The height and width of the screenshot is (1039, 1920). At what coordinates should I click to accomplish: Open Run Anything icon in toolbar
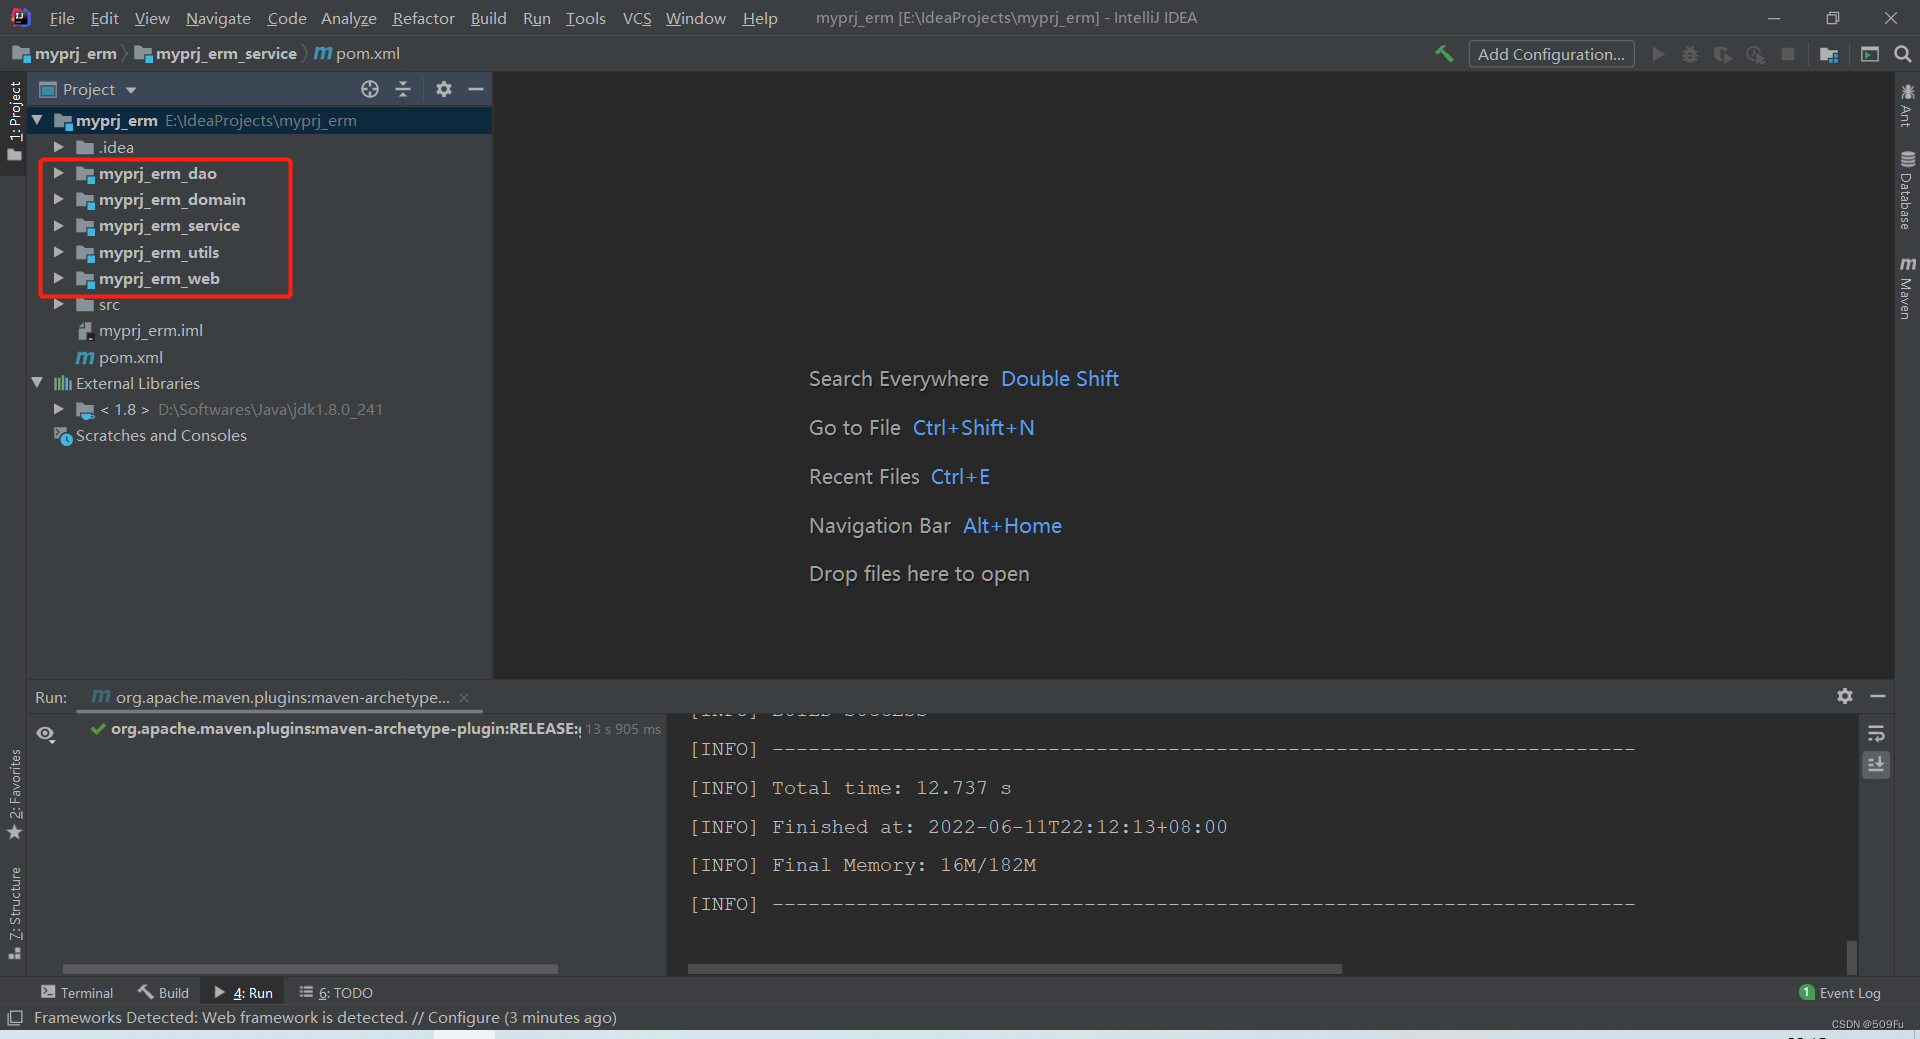[x=1870, y=54]
